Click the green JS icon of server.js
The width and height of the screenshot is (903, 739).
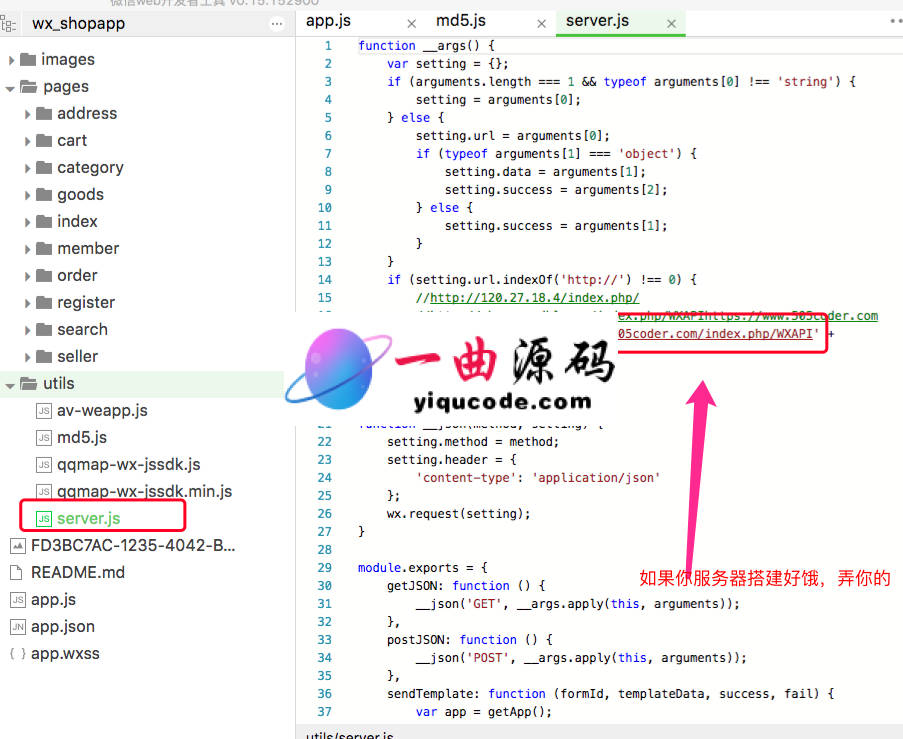44,519
